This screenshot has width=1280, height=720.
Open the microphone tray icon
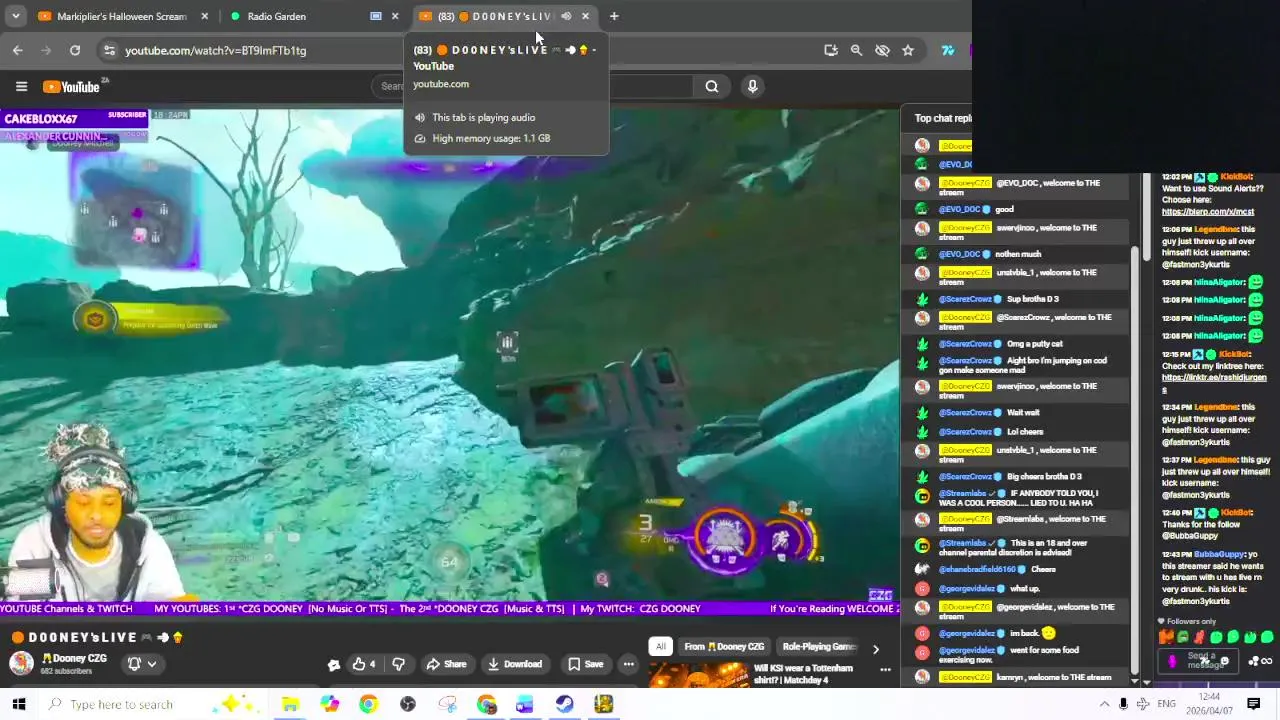click(x=1123, y=704)
